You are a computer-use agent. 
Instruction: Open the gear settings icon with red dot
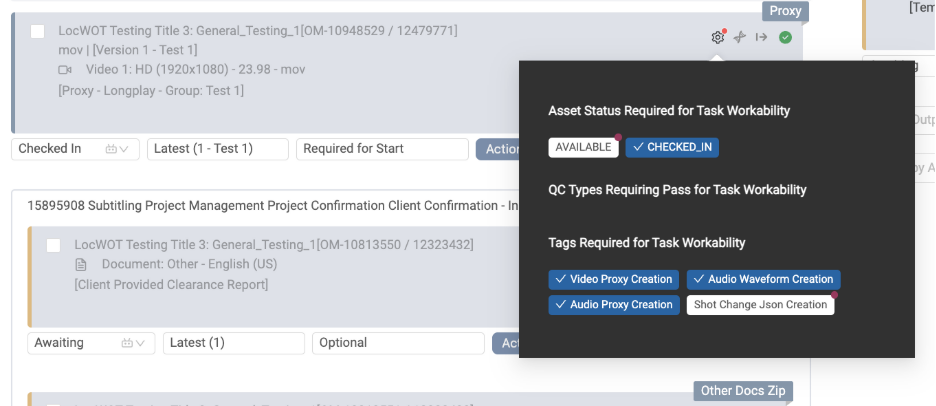tap(718, 38)
